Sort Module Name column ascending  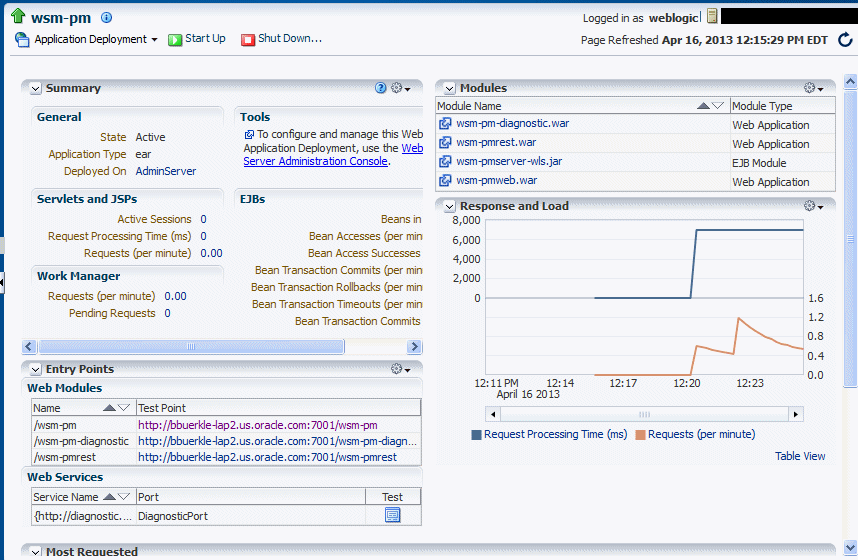click(704, 106)
